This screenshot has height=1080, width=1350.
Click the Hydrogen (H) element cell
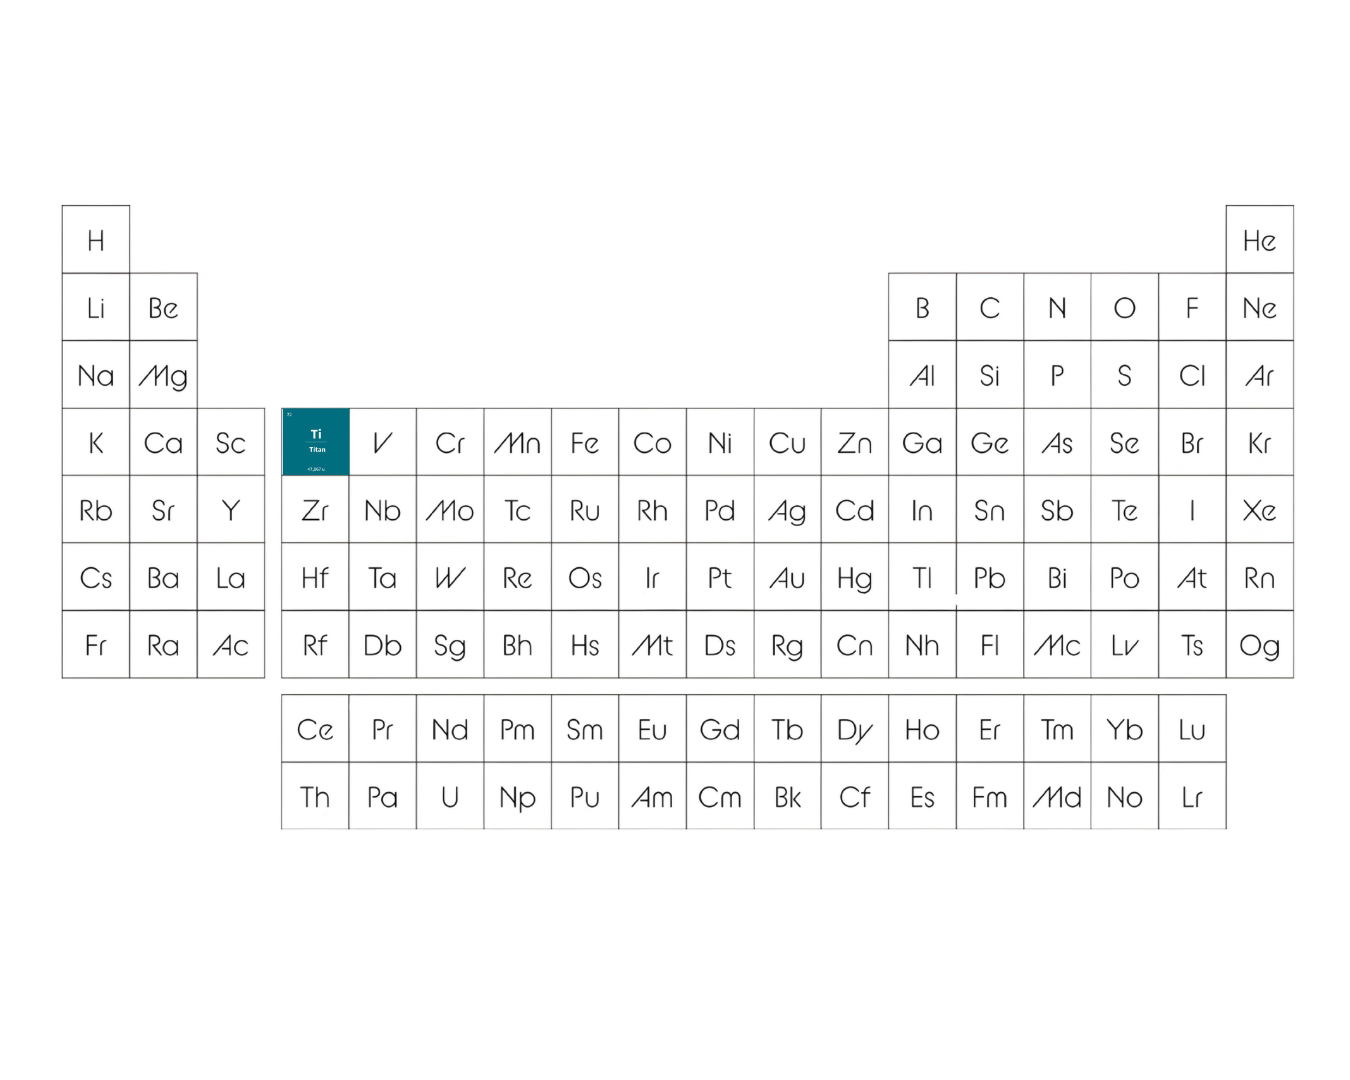96,240
